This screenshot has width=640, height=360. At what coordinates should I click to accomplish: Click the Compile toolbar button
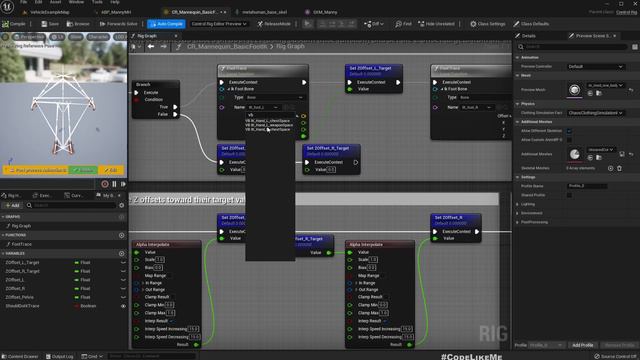(14, 24)
